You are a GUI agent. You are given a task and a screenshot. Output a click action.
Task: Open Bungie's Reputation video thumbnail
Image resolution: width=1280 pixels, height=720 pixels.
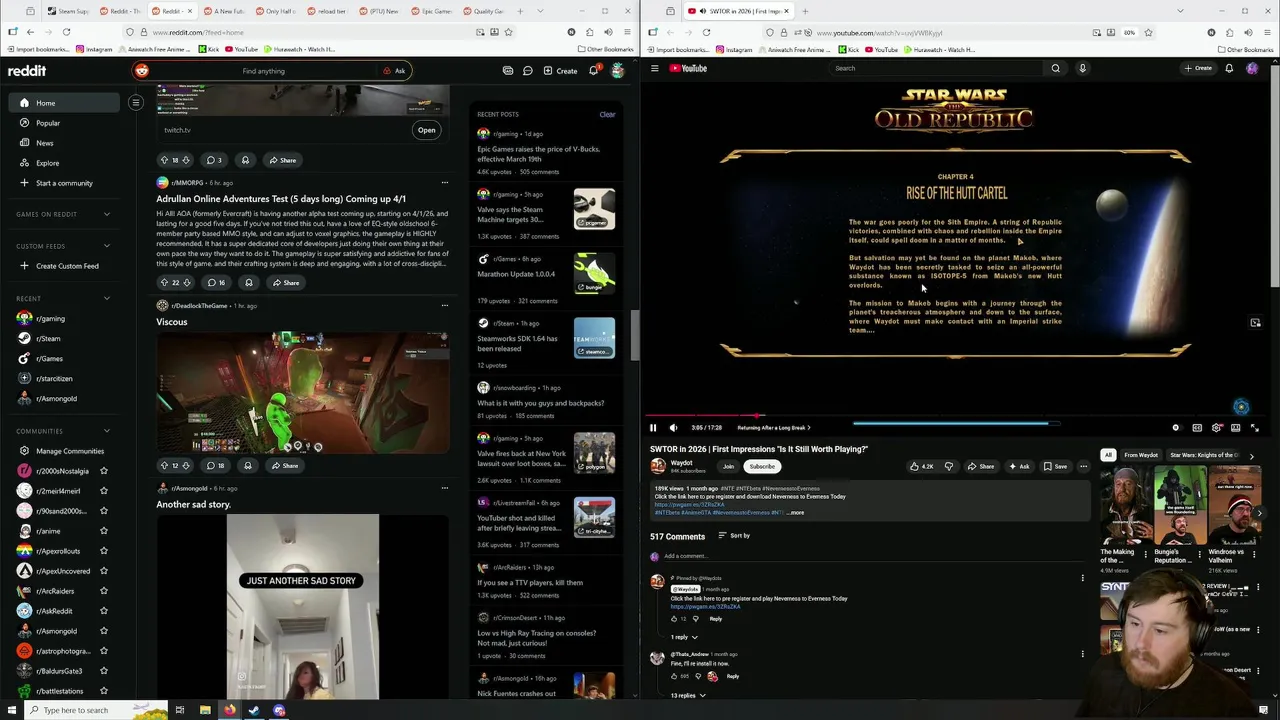1181,505
